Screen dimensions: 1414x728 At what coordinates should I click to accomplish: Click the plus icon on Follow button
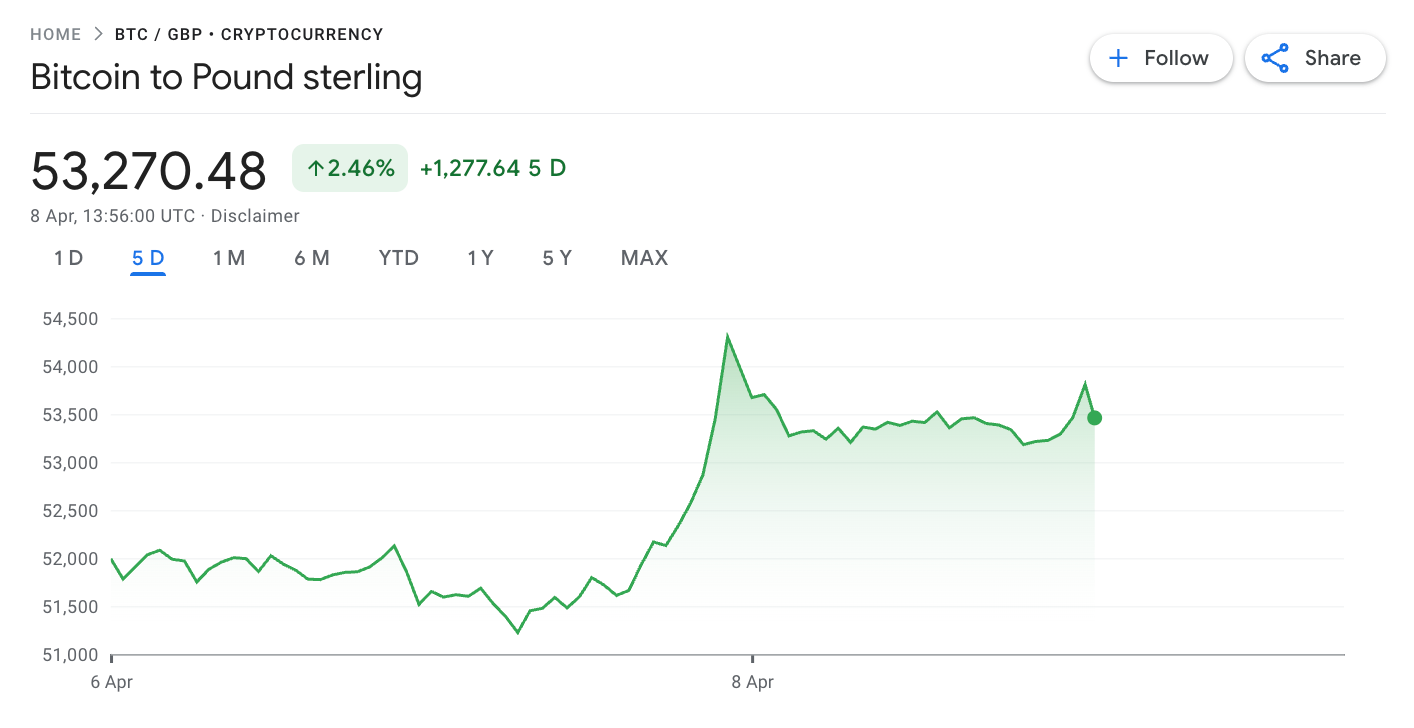click(1119, 58)
